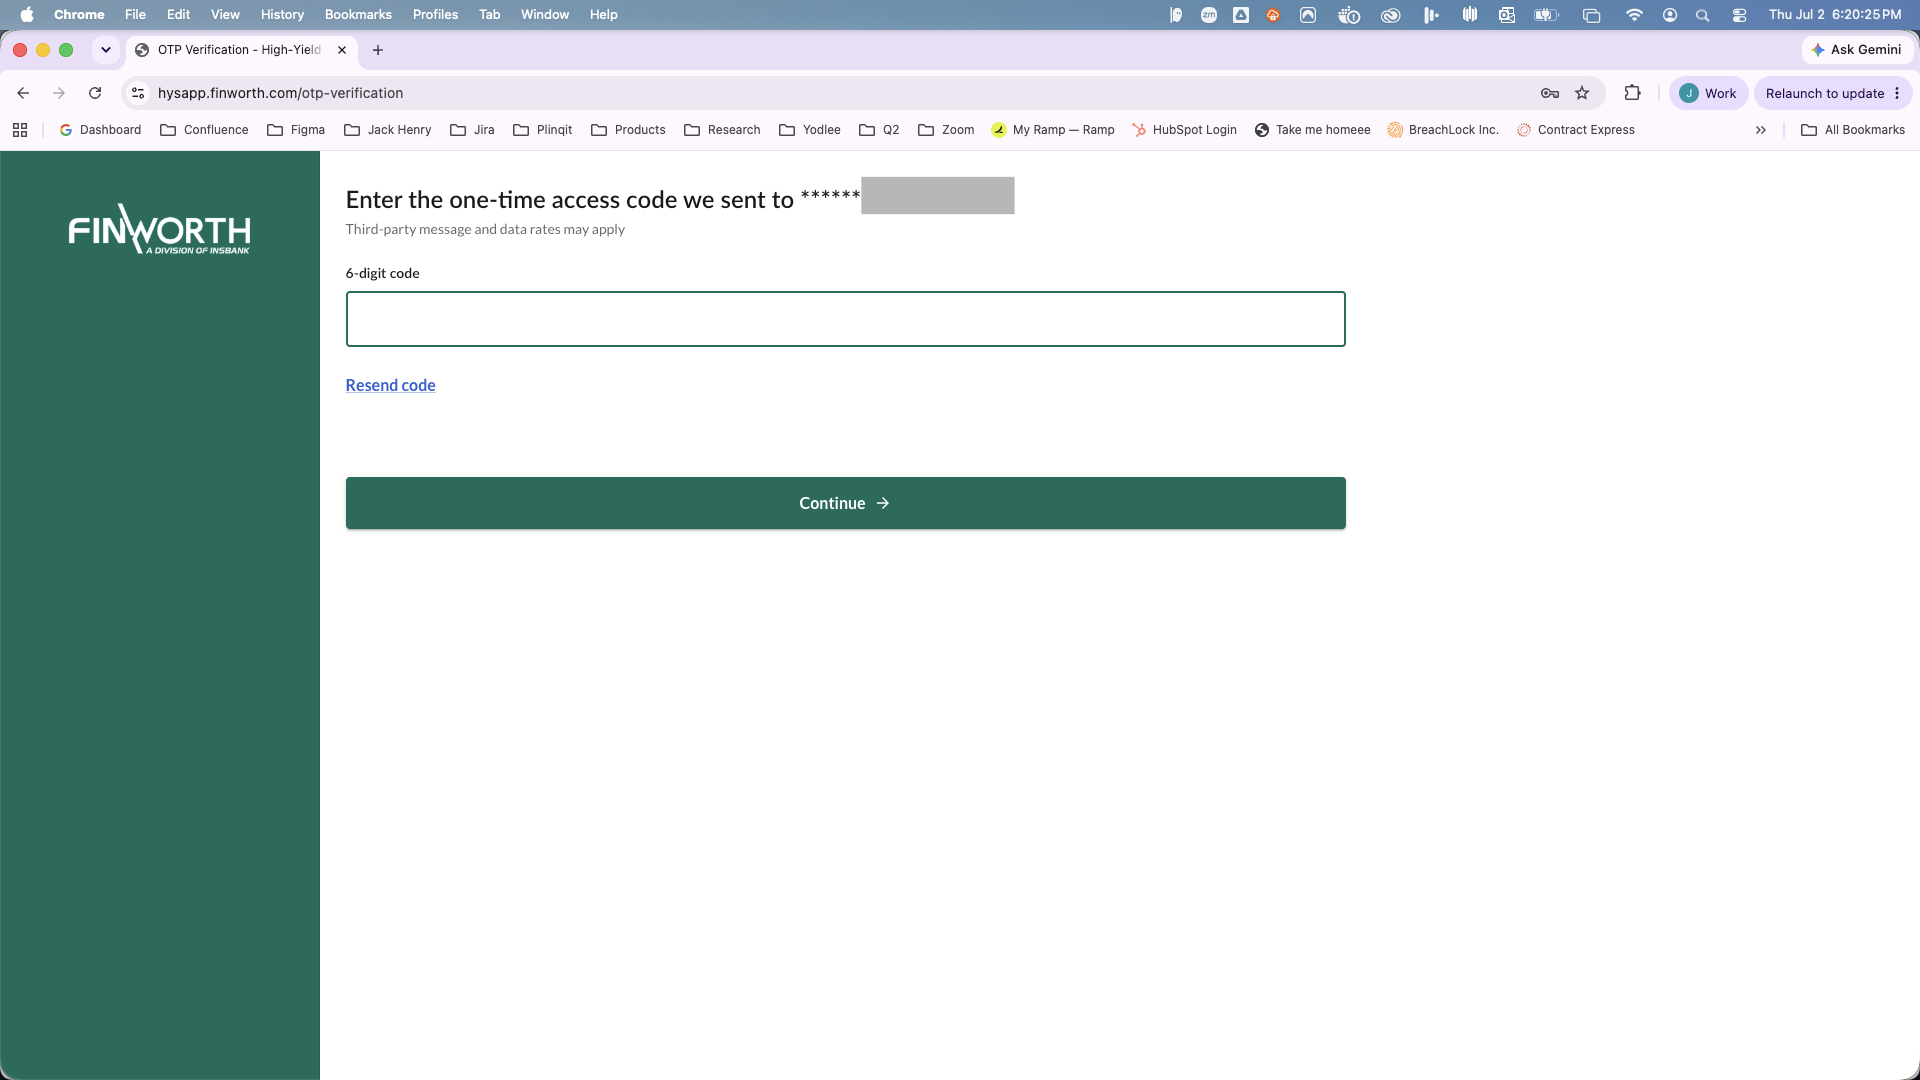Open user account icon in menu bar

(x=1670, y=14)
